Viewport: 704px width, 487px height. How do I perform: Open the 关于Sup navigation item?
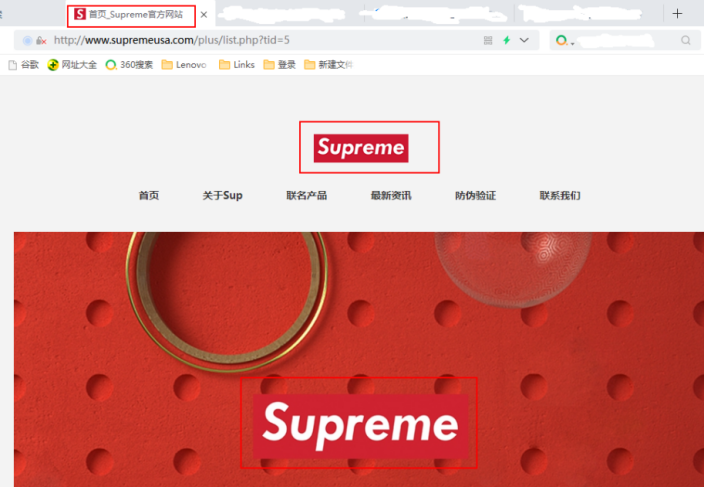click(x=222, y=196)
